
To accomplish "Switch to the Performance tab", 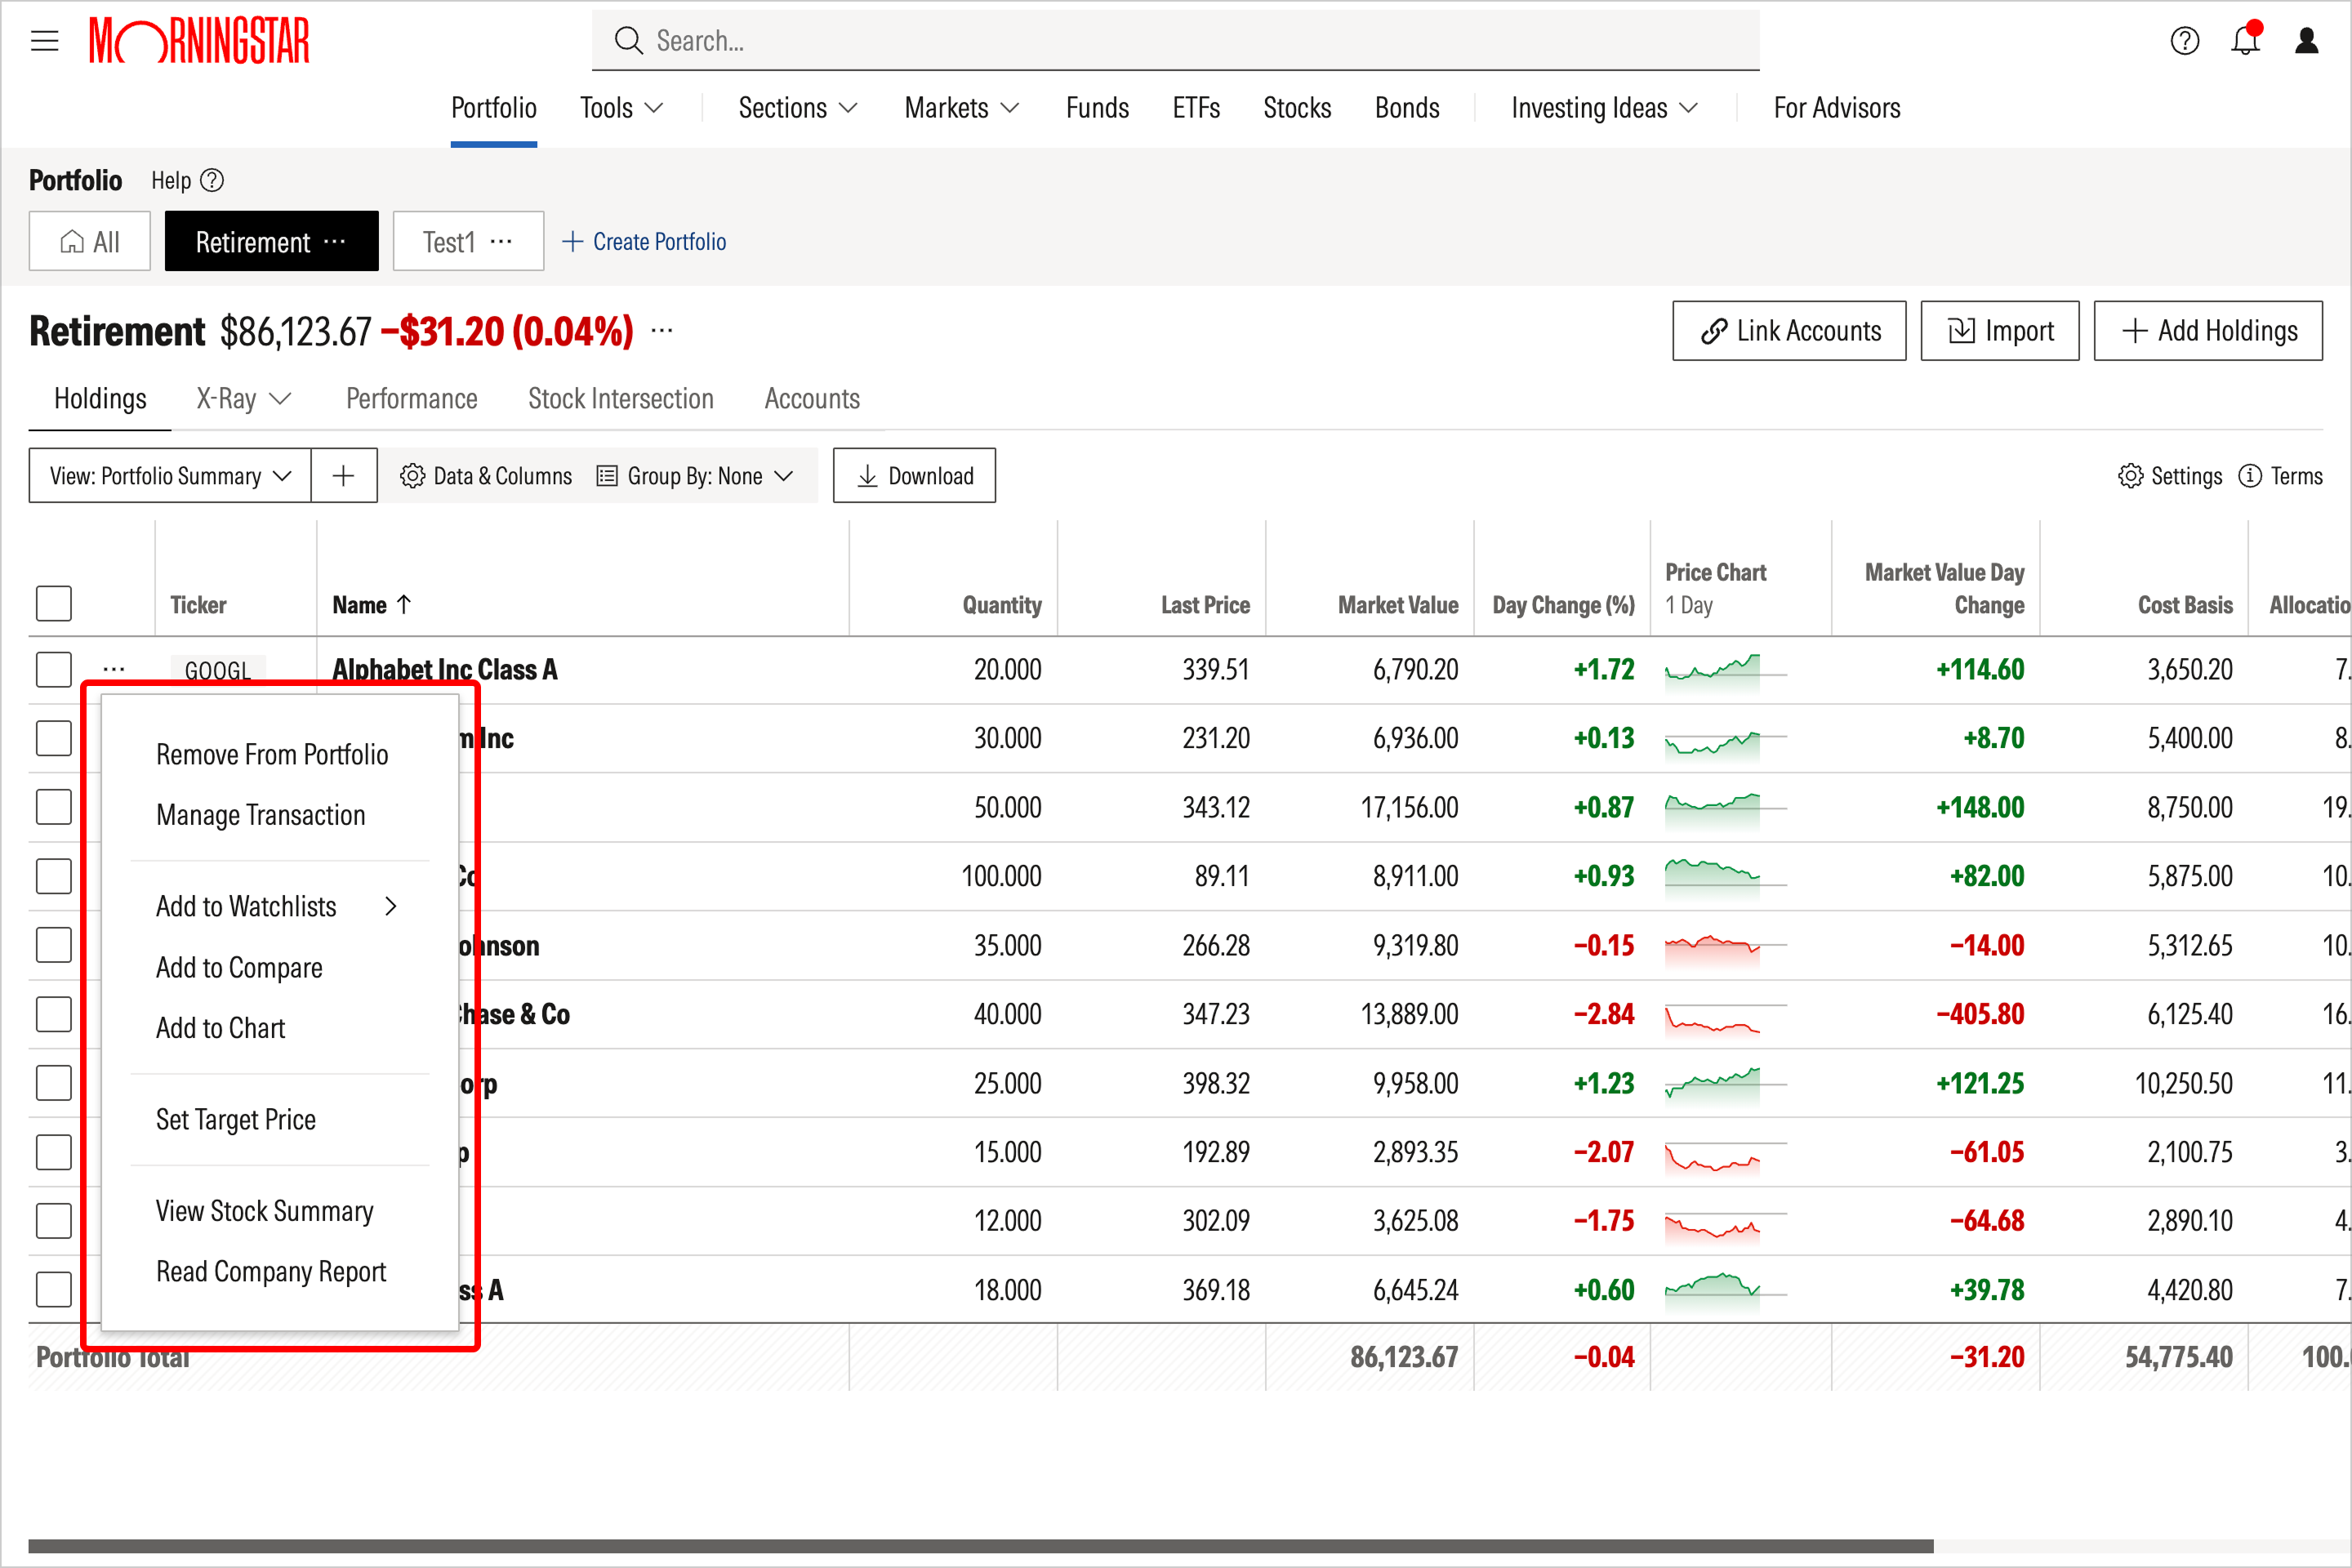I will 412,399.
